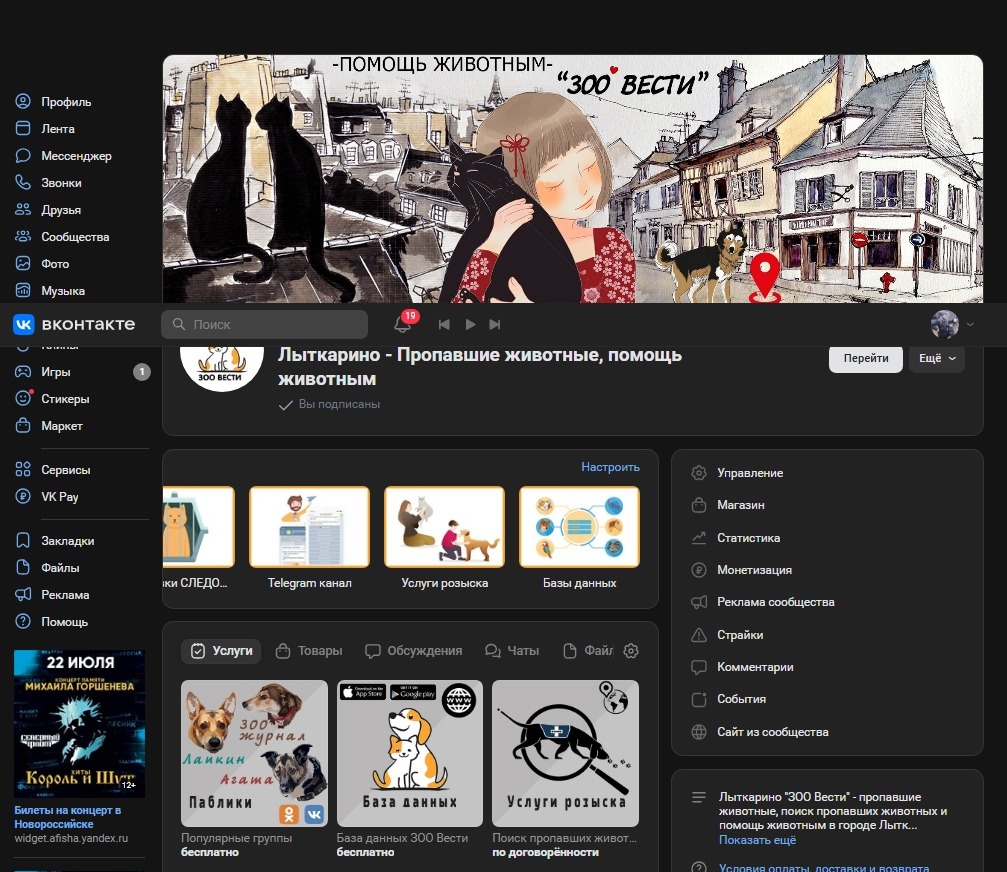Open Монетизация in the community menu
1007x872 pixels.
pyautogui.click(x=741, y=570)
